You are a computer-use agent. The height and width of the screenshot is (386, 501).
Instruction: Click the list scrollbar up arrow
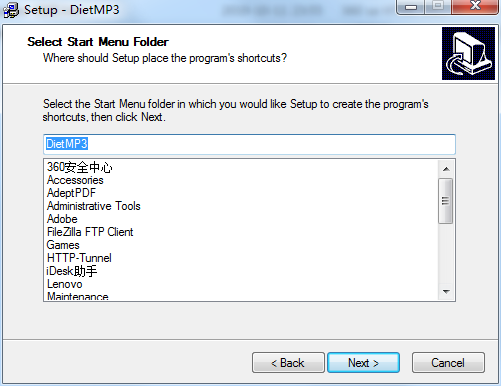446,169
